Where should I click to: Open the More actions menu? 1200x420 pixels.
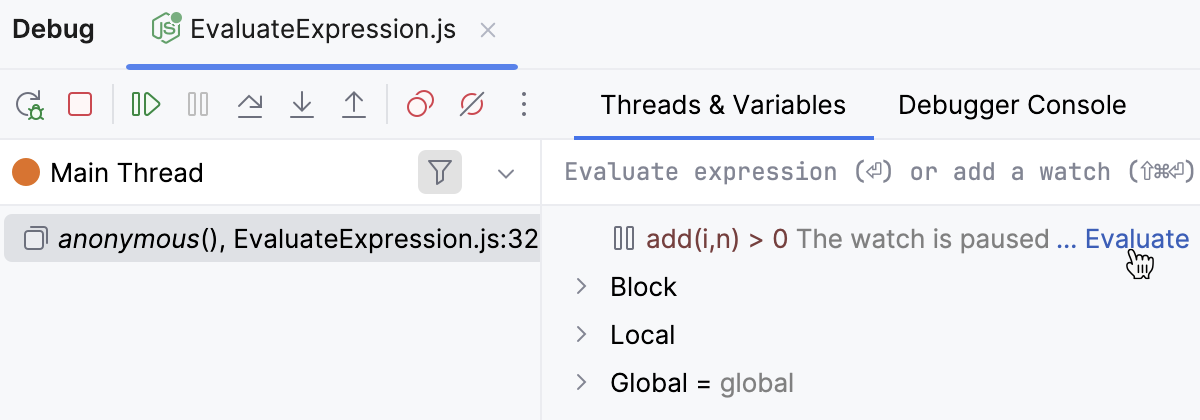click(524, 104)
